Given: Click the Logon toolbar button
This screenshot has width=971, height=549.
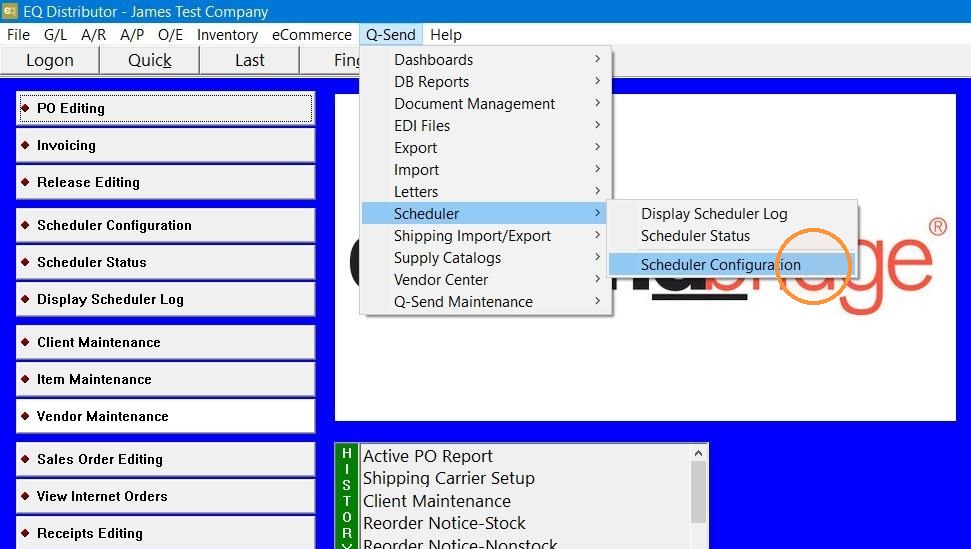Looking at the screenshot, I should pos(50,60).
